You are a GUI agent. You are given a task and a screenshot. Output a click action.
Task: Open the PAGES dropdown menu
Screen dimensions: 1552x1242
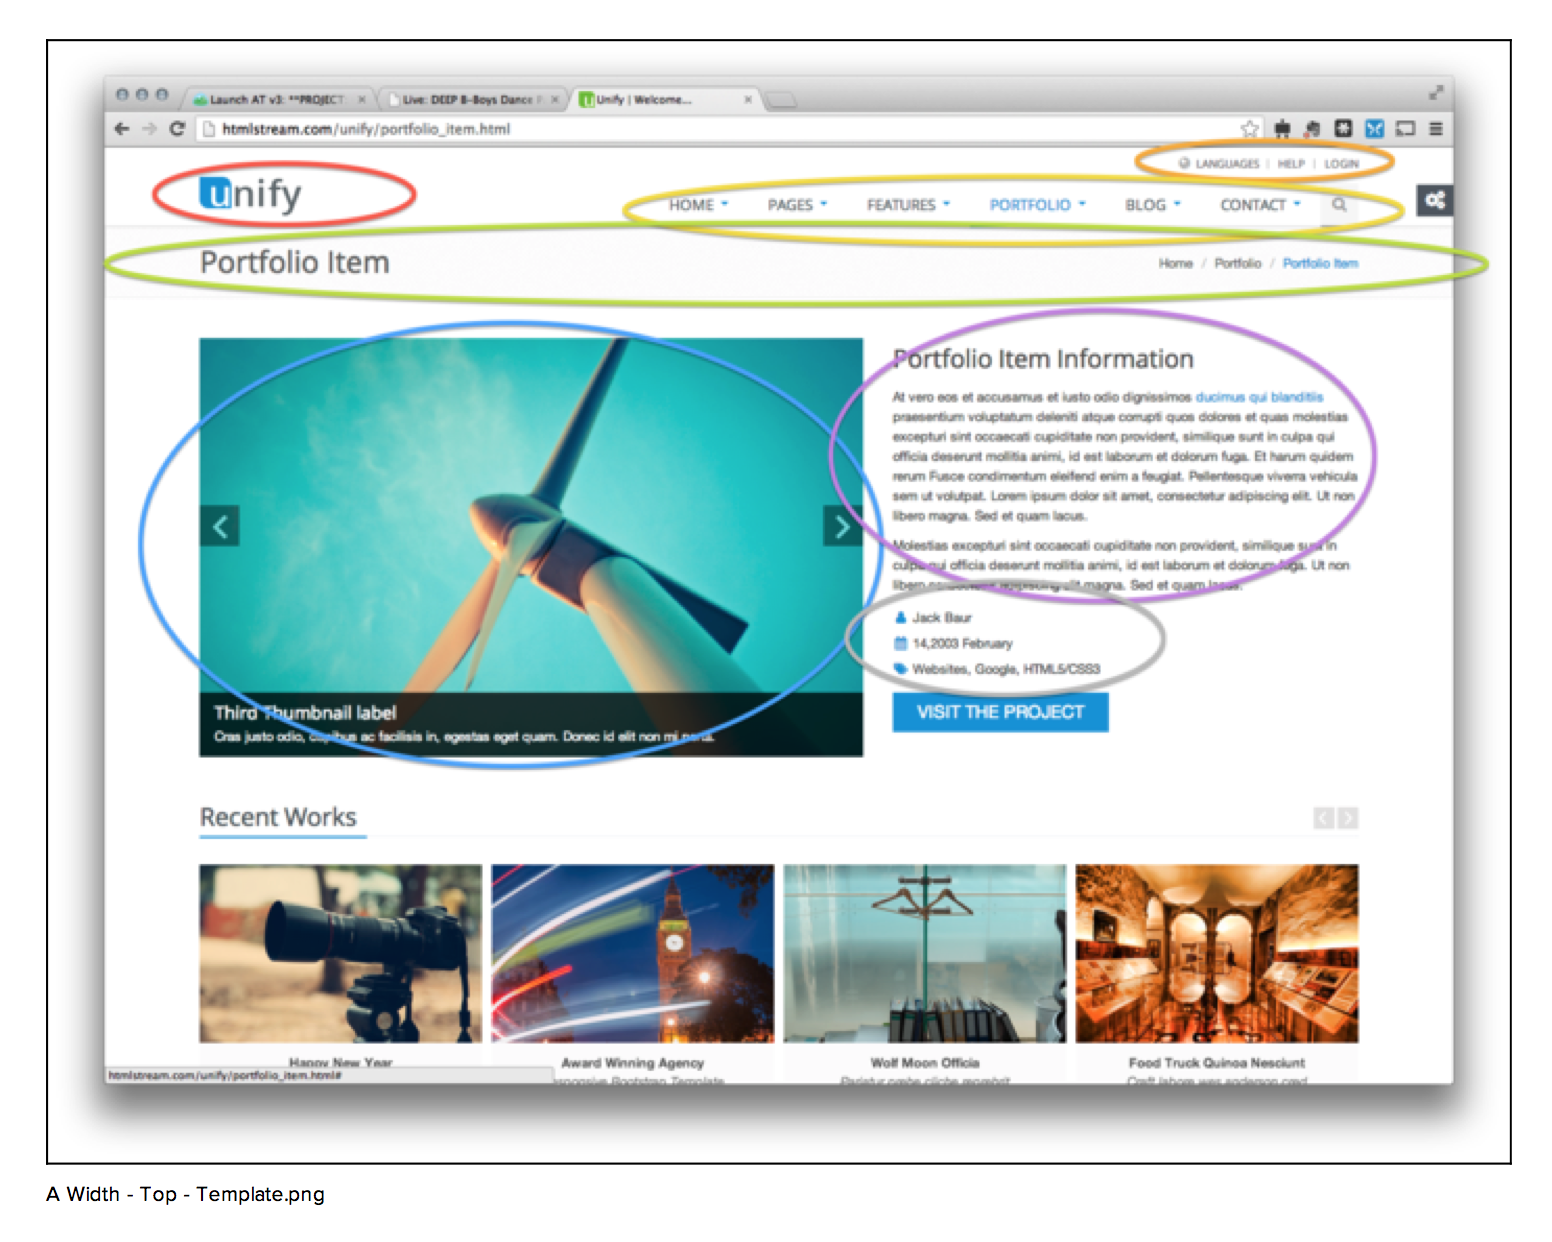coord(797,205)
